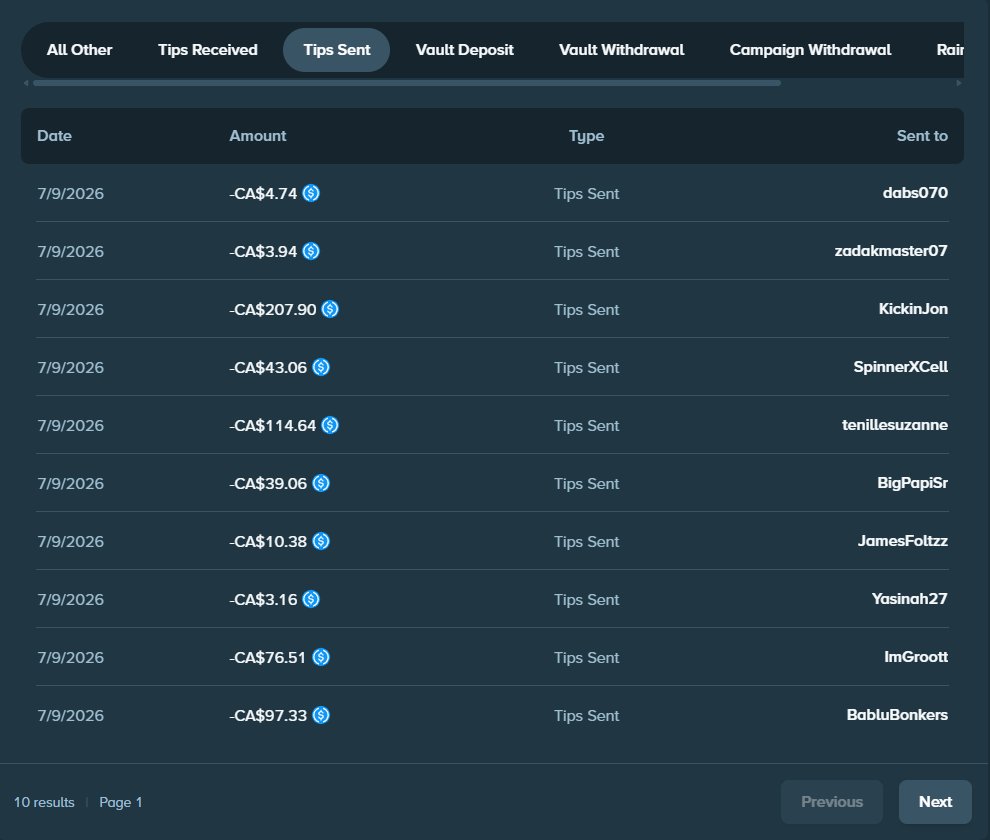
Task: Open user KickinJon profile
Action: click(x=913, y=309)
